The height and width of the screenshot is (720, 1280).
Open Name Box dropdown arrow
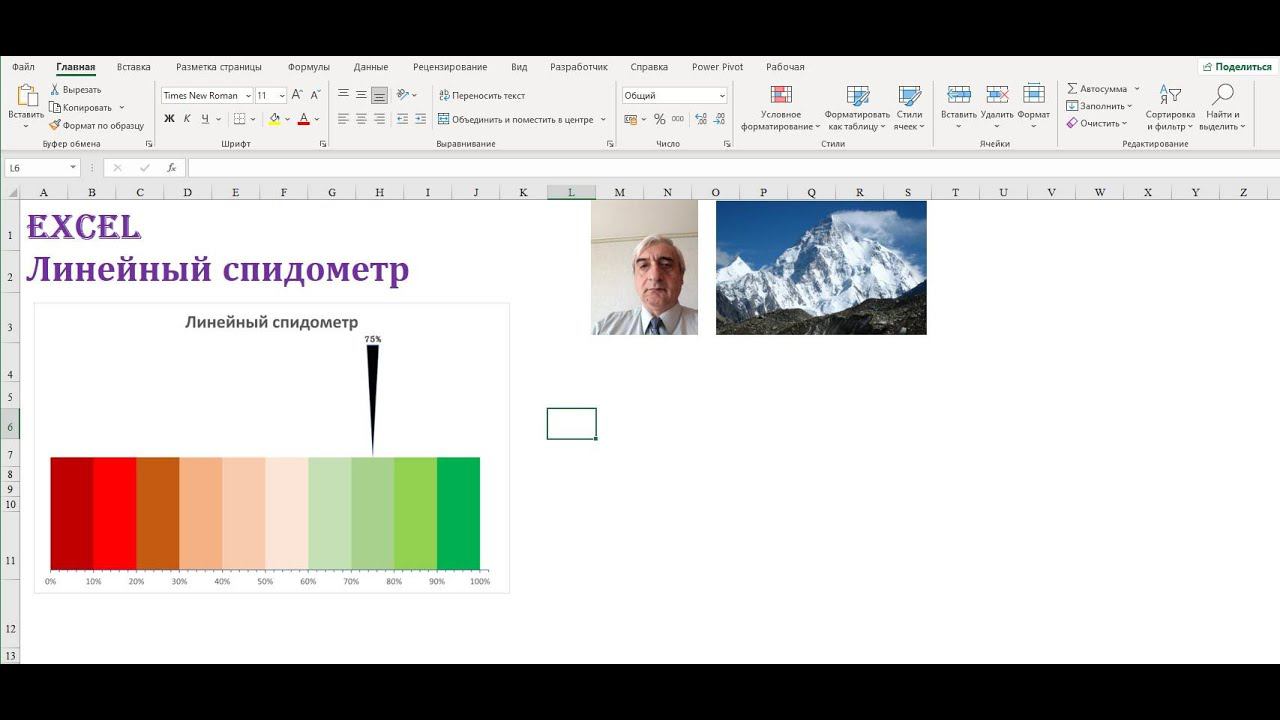[x=73, y=168]
